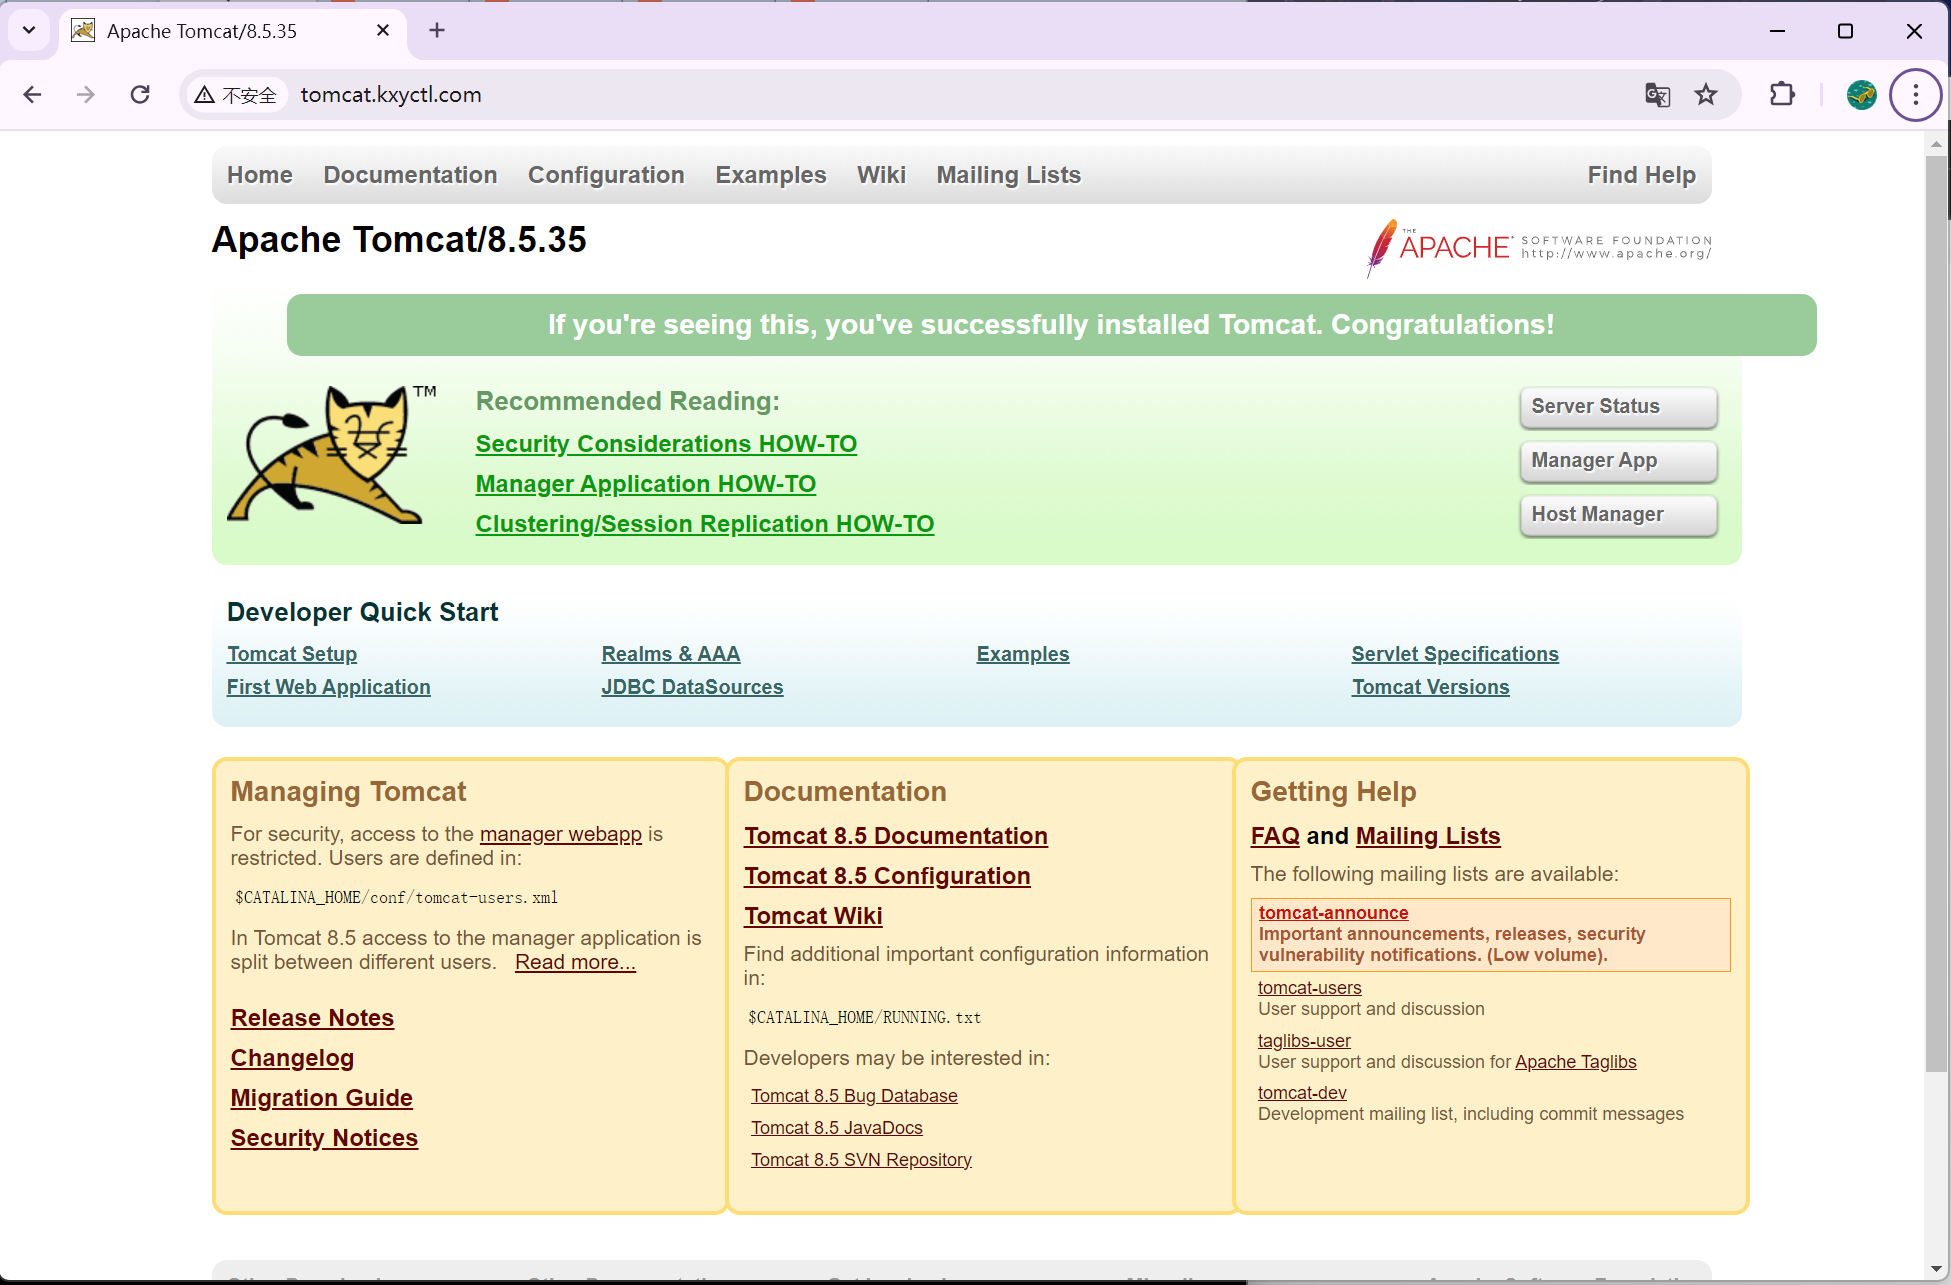Open Tomcat 8.5 Documentation link

pyautogui.click(x=896, y=836)
